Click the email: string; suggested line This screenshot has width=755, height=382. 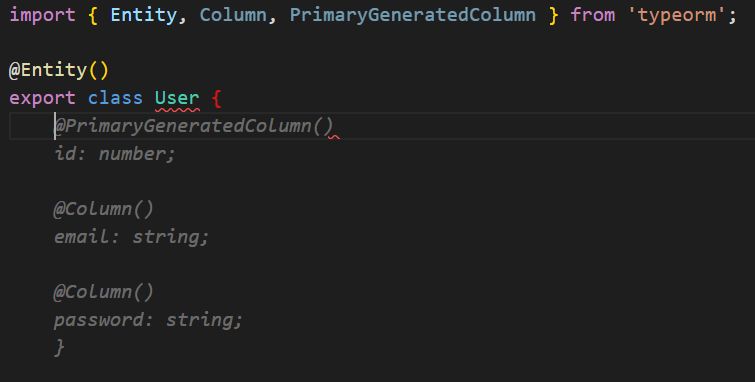[131, 237]
